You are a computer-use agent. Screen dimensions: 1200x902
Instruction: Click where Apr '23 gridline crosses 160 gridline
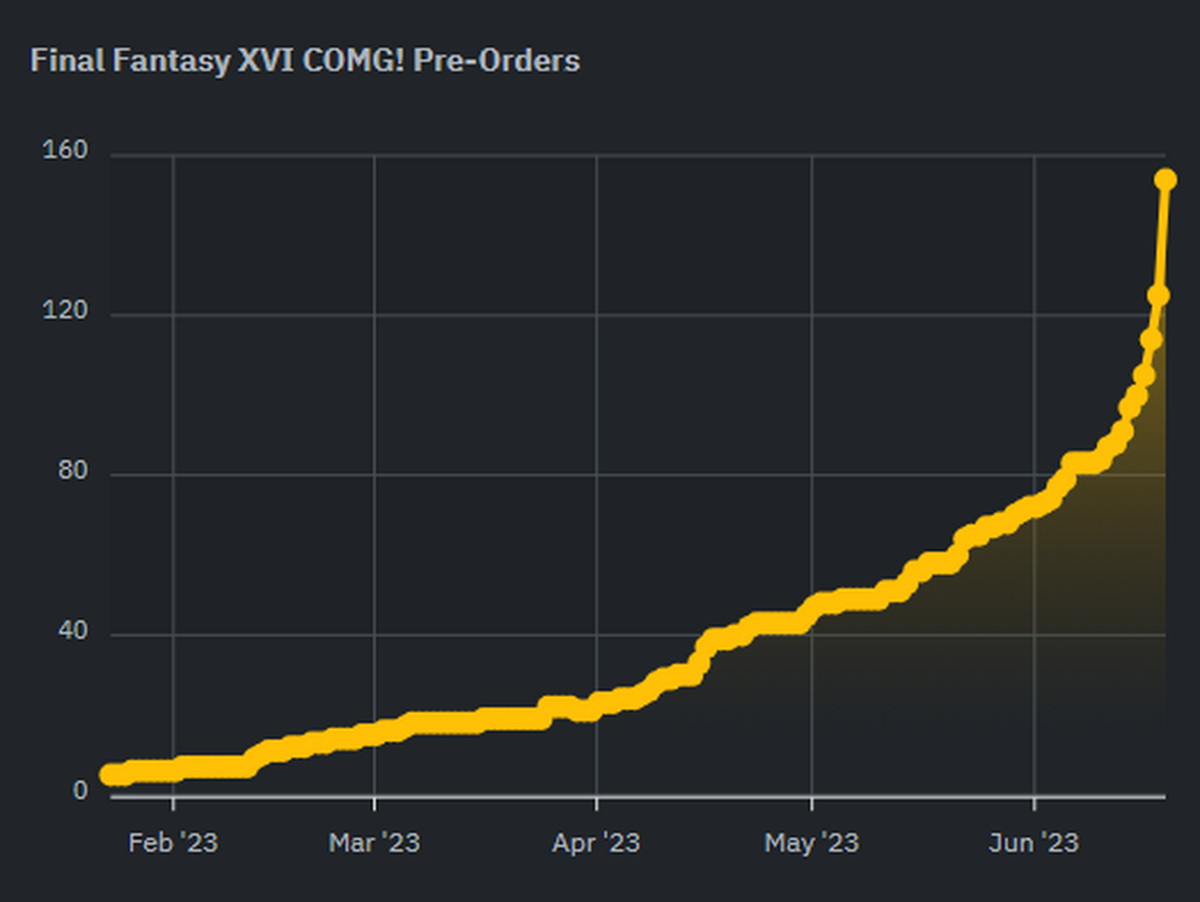tap(596, 155)
